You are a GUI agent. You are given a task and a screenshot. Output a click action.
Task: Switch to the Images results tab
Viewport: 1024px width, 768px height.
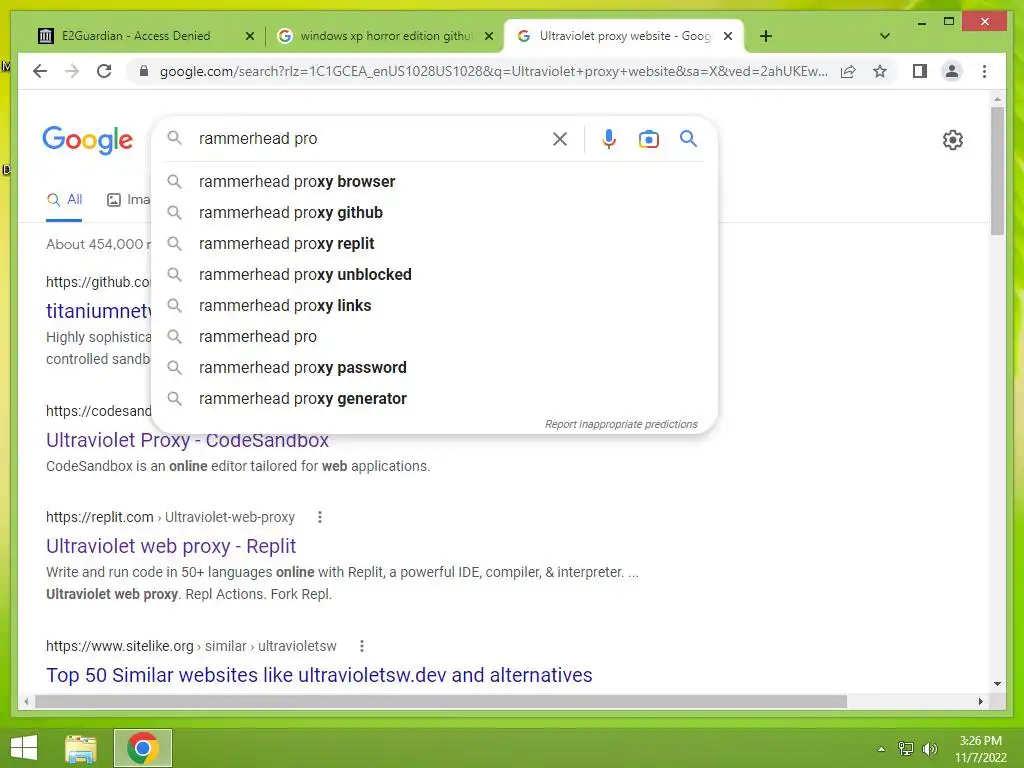(129, 200)
